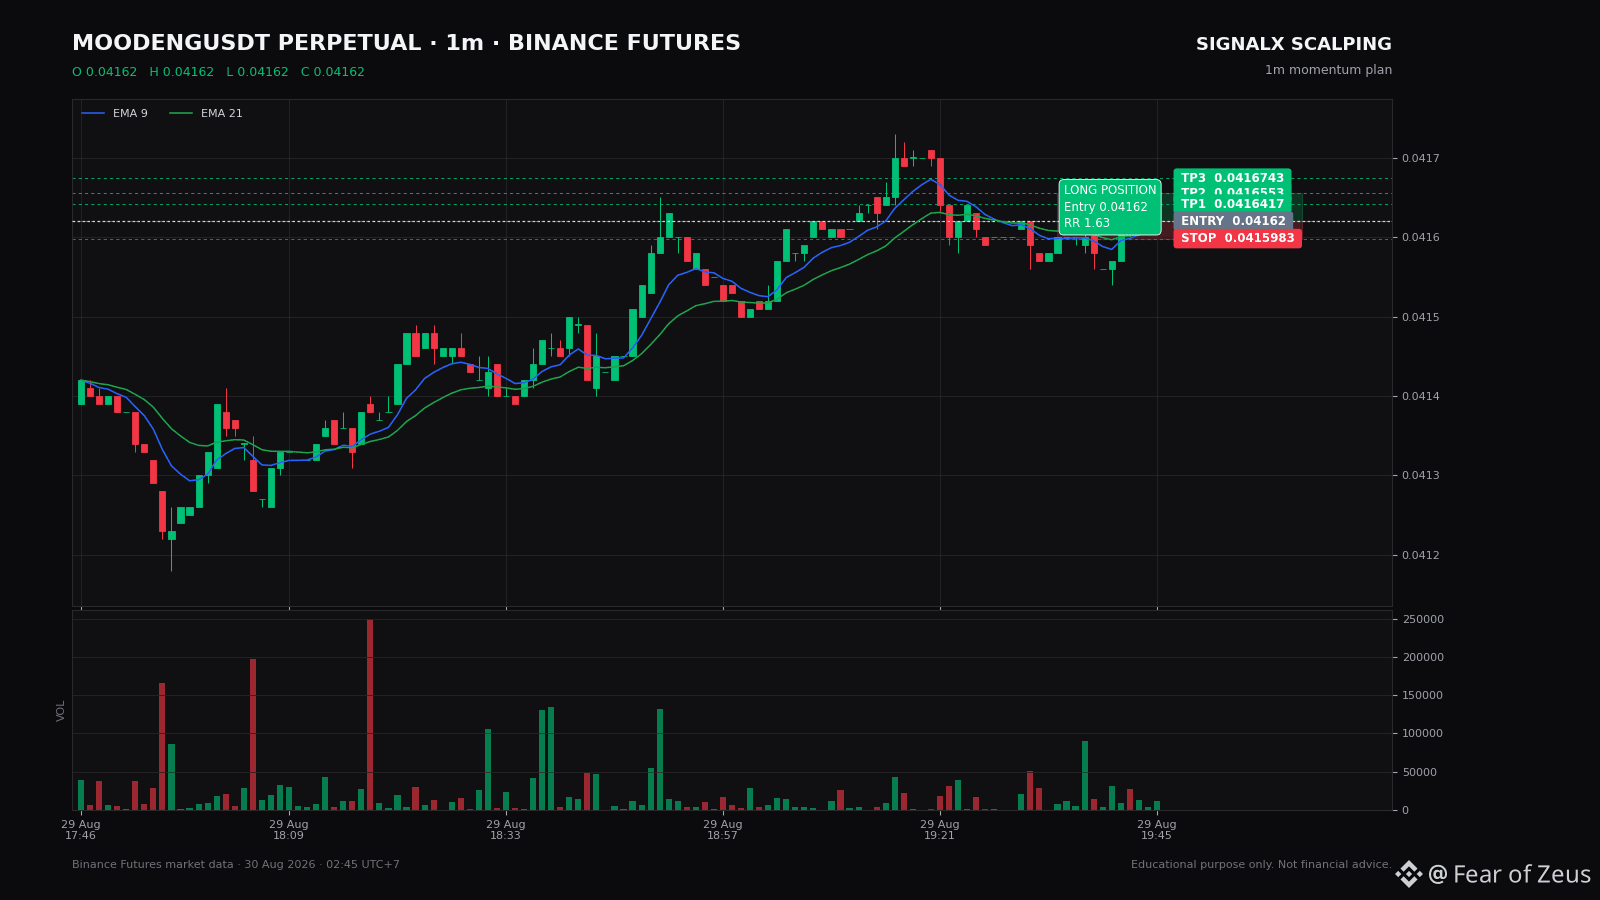Click the tallest red volume bar
This screenshot has height=900, width=1600.
point(370,714)
